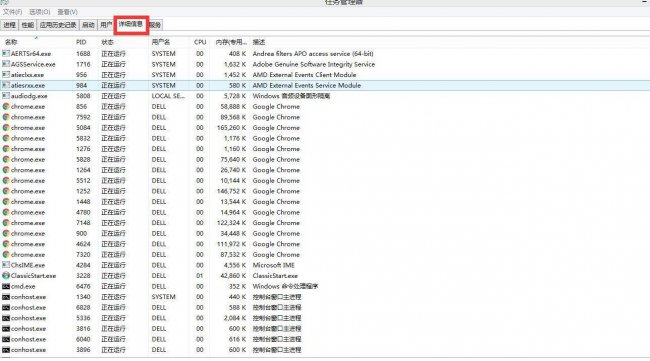Image resolution: width=650 pixels, height=361 pixels.
Task: Switch to the 启动 tab
Action: 88,25
